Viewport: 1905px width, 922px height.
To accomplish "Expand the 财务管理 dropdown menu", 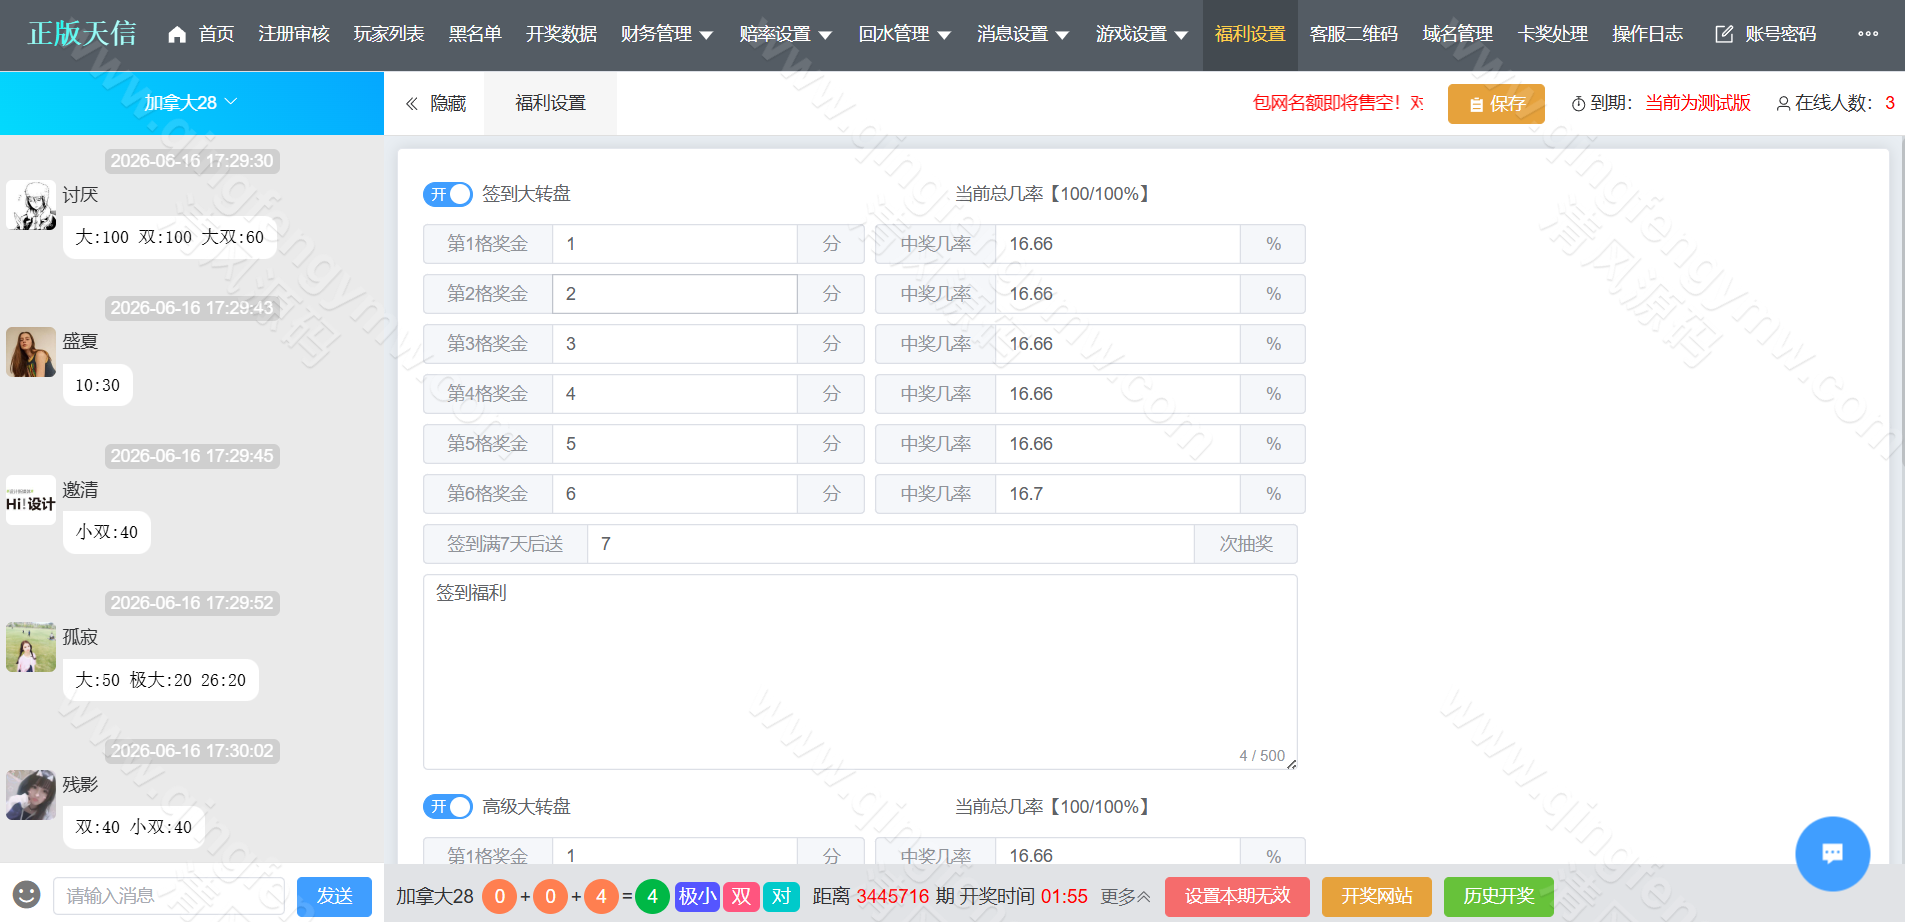I will [x=666, y=34].
